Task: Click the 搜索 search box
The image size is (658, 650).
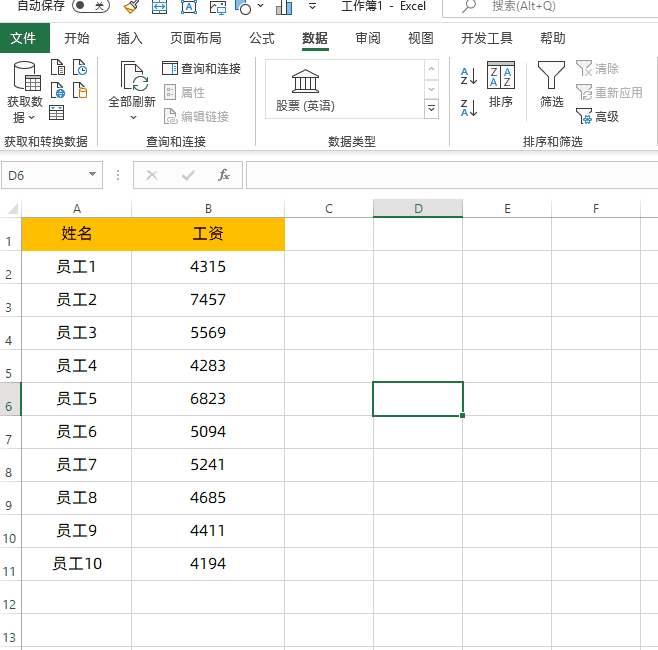Action: point(550,7)
